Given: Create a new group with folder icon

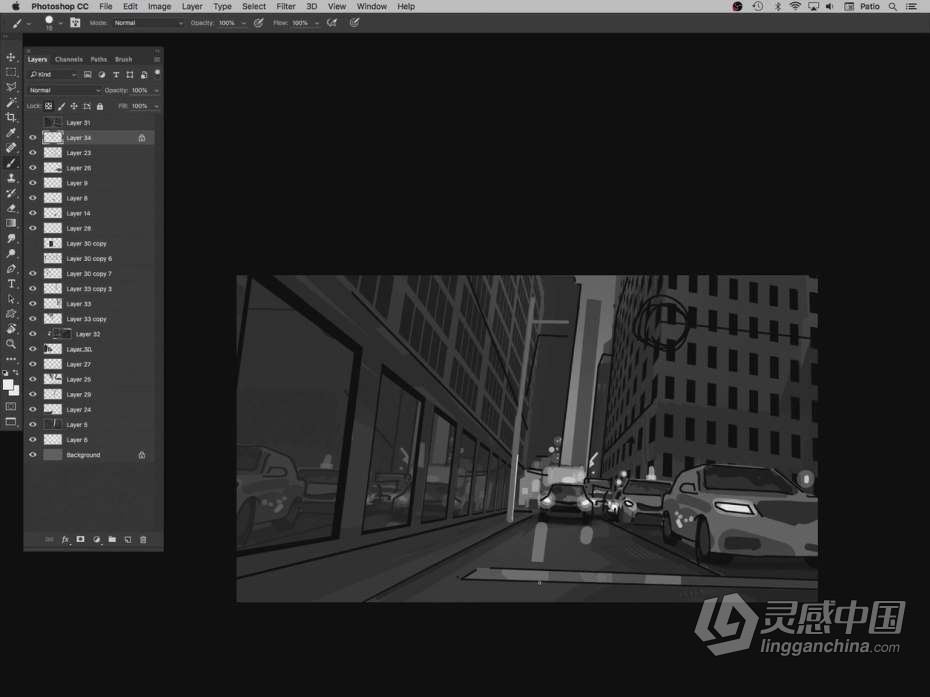Looking at the screenshot, I should coord(112,540).
